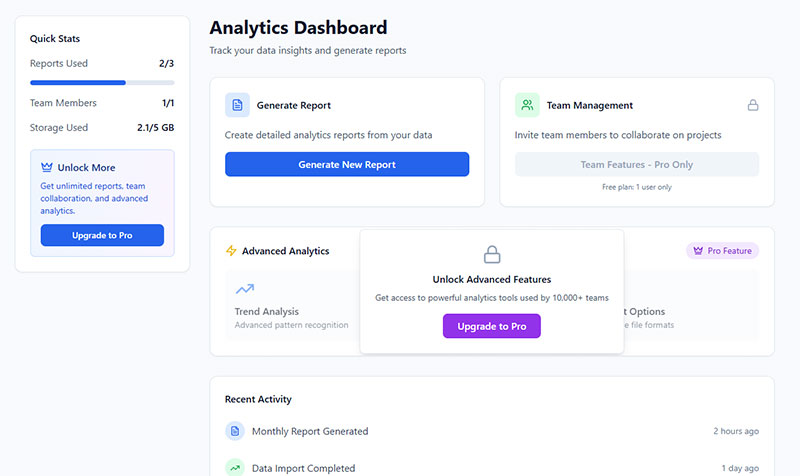Click the Analytics Dashboard heading
Viewport: 800px width, 476px height.
click(298, 28)
